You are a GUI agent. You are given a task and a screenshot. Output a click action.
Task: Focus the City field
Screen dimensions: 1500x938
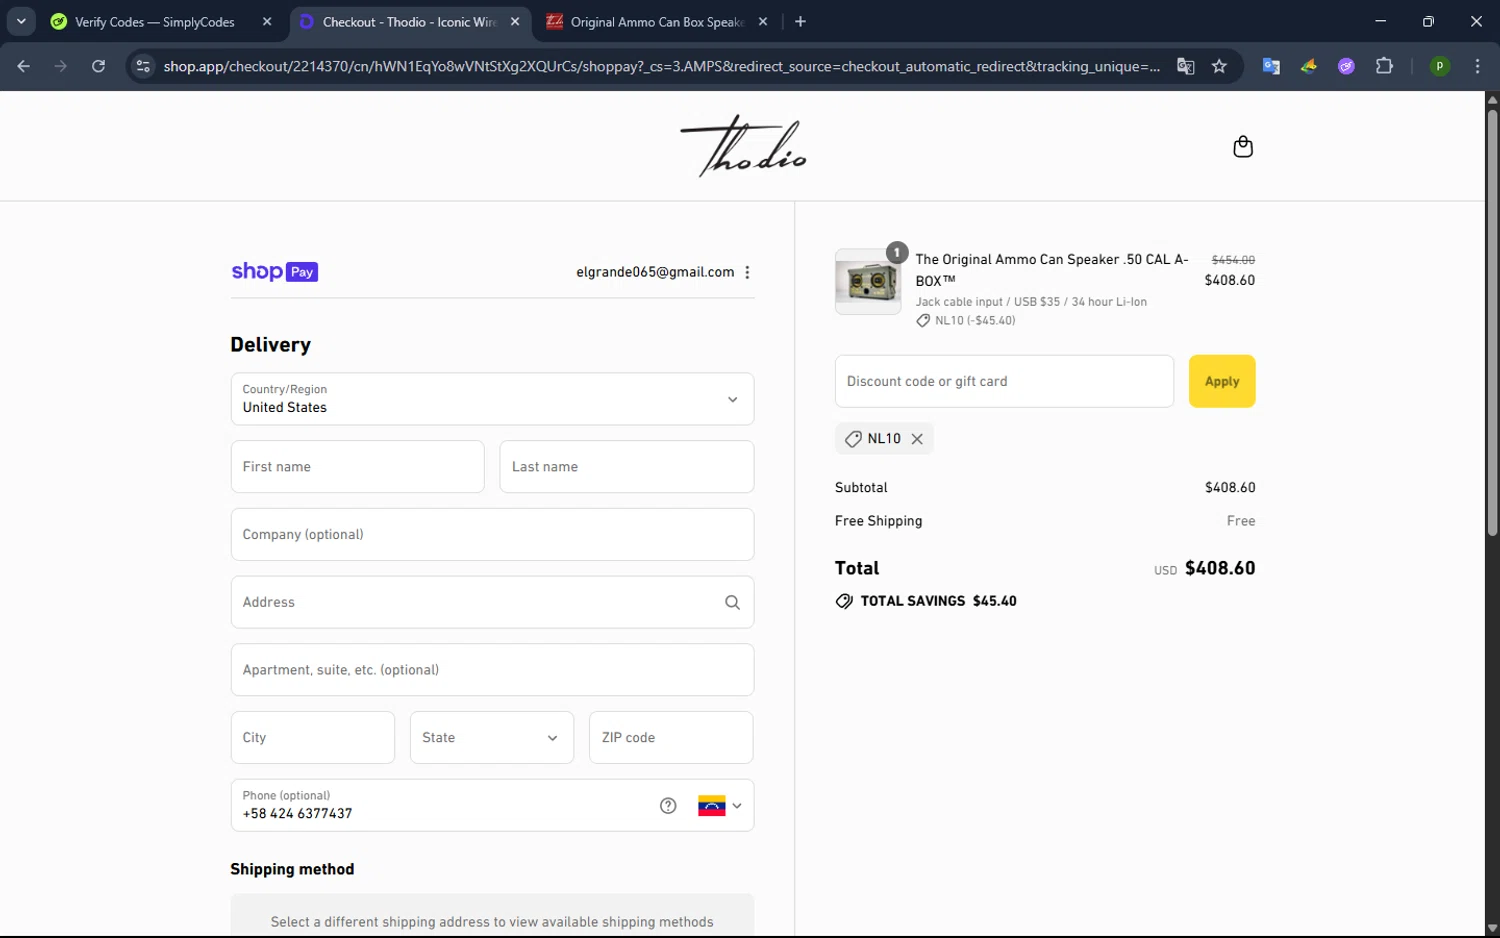[312, 738]
